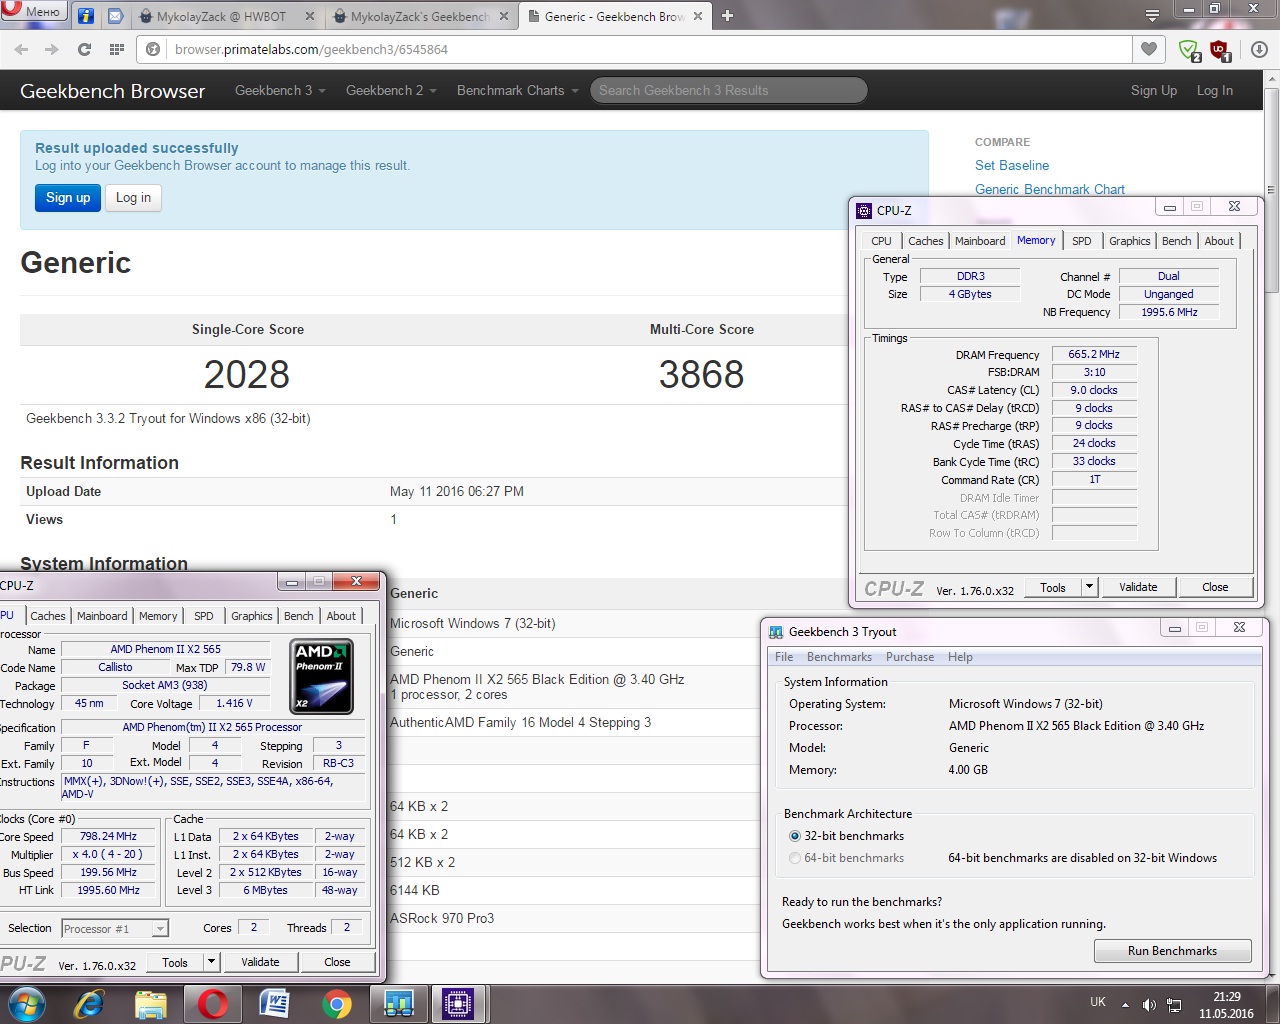Open the Generic Benchmark Chart link
The width and height of the screenshot is (1280, 1024).
point(1050,189)
